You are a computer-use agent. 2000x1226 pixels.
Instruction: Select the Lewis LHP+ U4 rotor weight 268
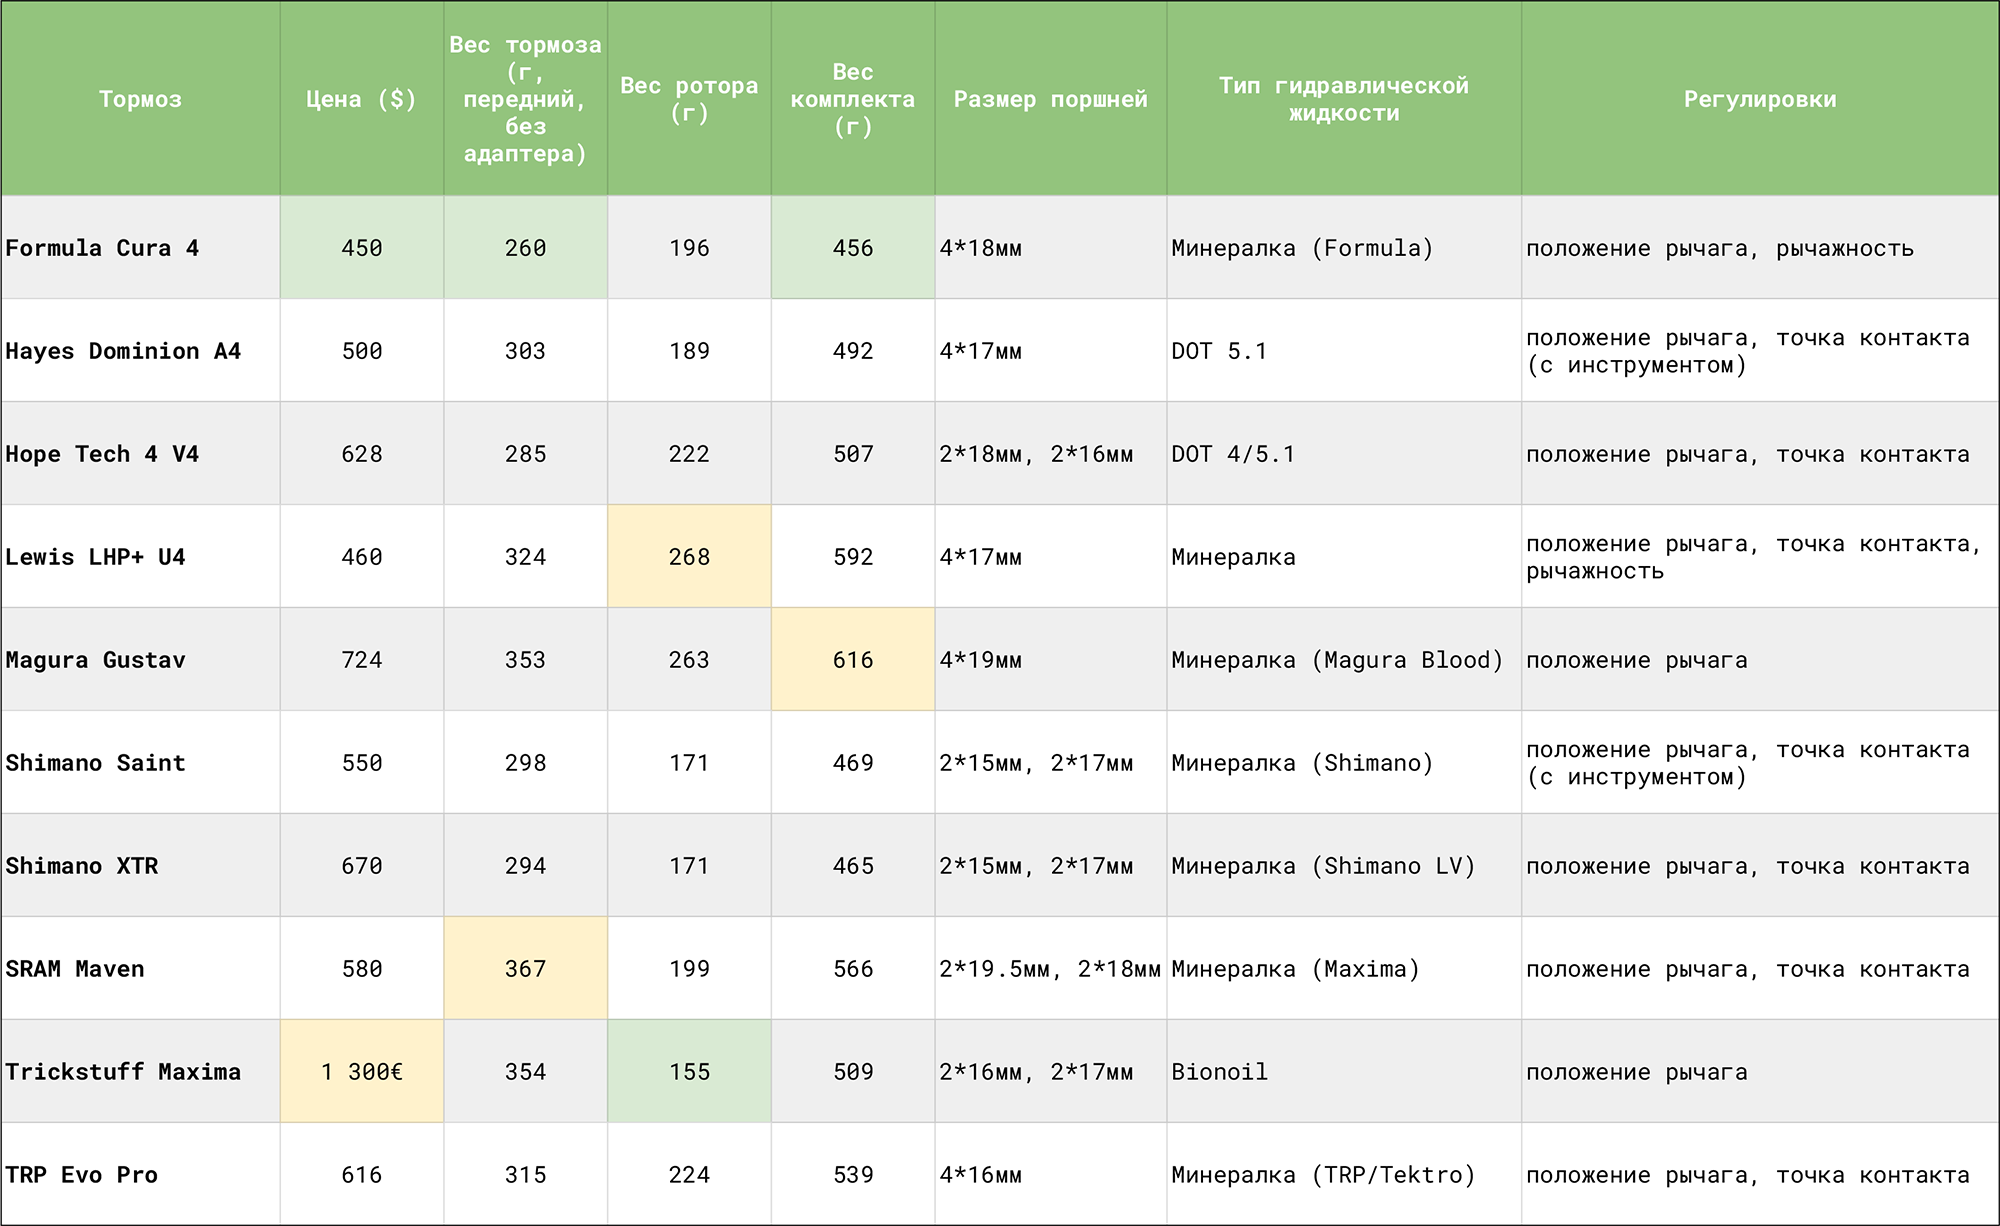click(689, 557)
